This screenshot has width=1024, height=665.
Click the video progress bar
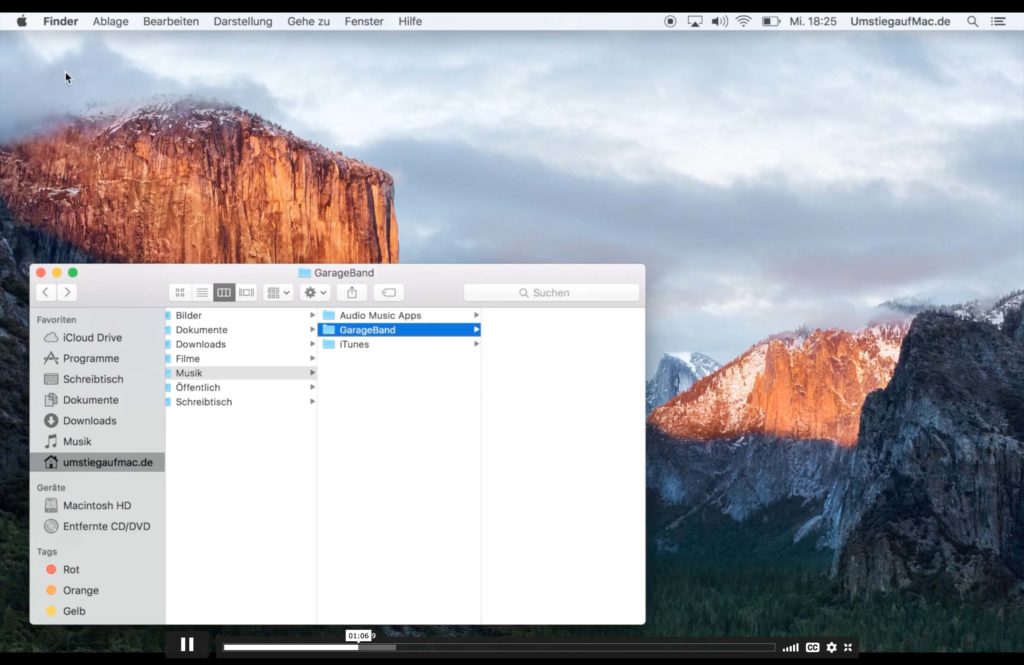click(499, 647)
